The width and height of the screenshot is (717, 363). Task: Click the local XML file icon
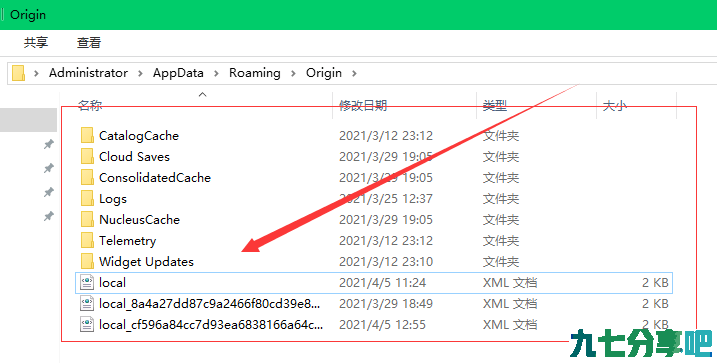pos(87,283)
